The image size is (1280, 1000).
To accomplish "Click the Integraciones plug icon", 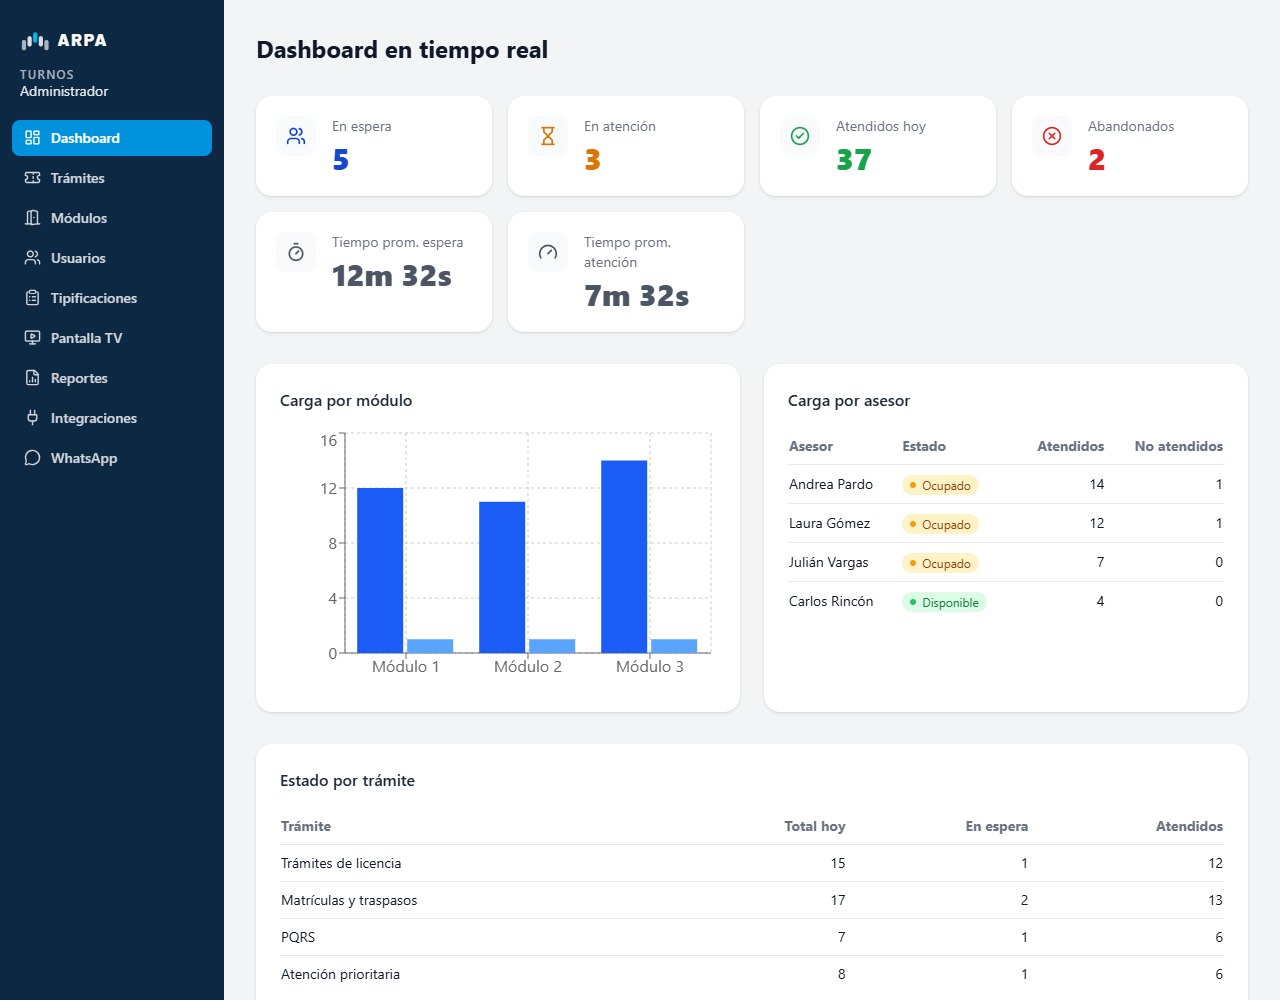I will point(32,418).
